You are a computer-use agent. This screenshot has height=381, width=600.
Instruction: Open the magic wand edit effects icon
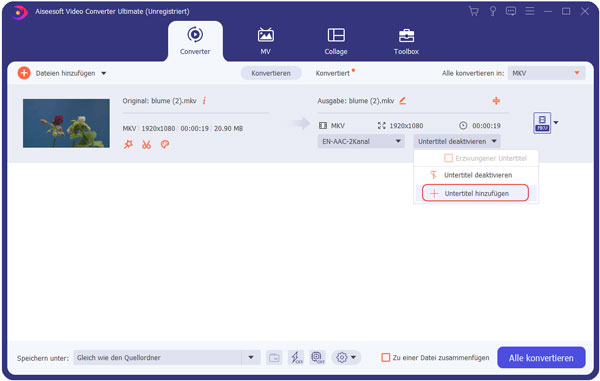click(x=128, y=145)
